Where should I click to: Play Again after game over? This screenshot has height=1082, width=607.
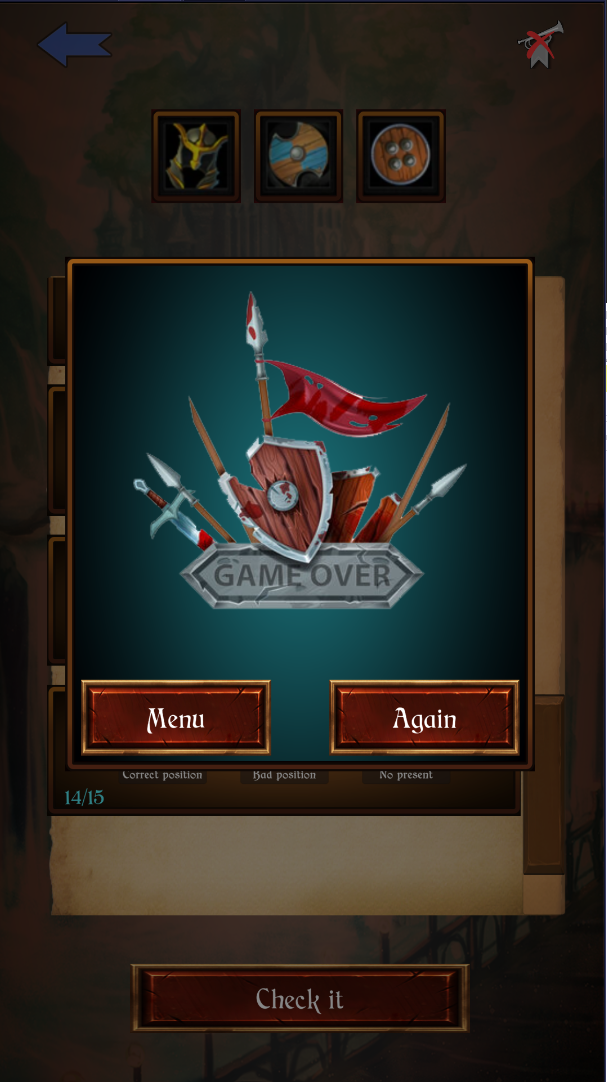[x=424, y=718]
